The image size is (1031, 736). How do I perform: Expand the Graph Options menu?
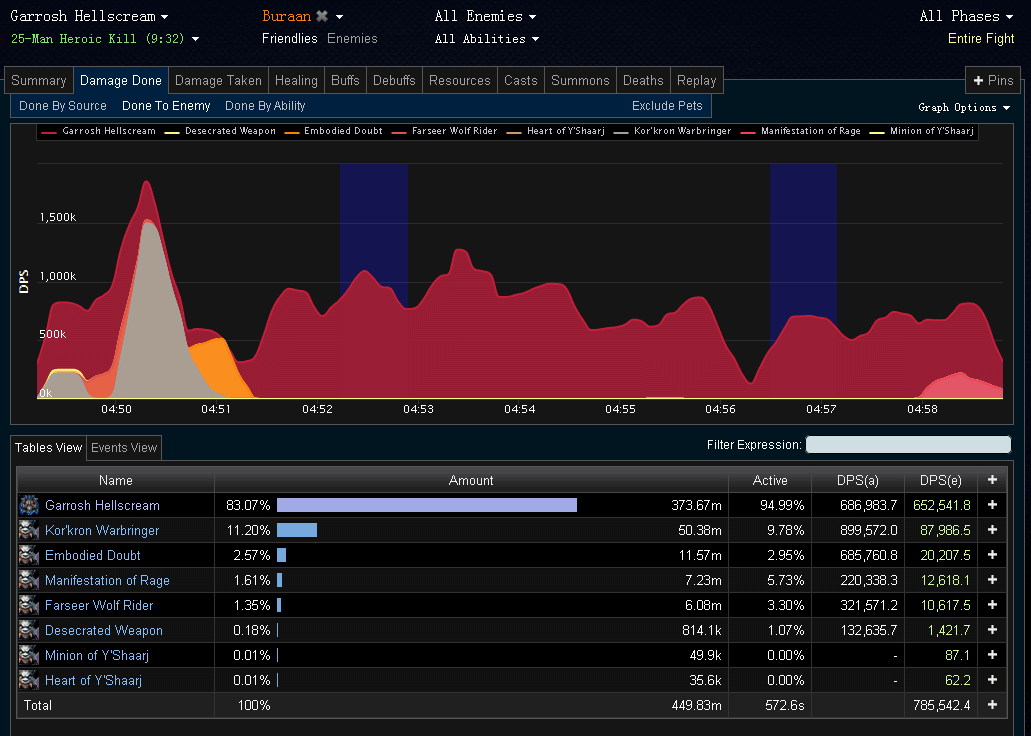click(x=963, y=108)
